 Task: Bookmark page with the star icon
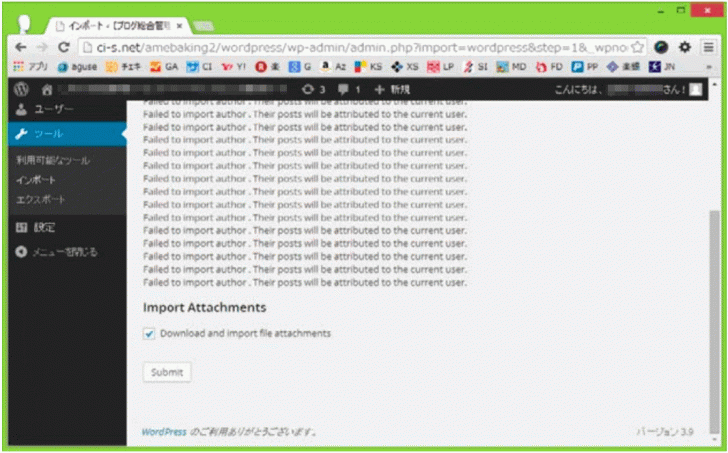637,47
